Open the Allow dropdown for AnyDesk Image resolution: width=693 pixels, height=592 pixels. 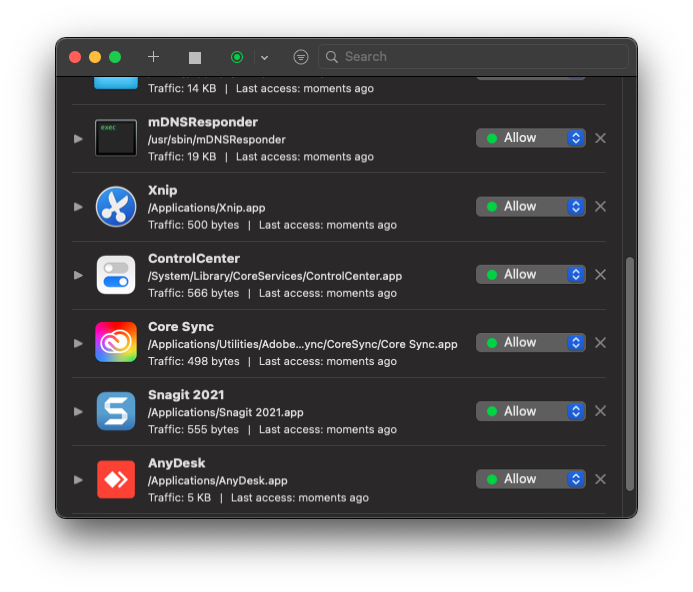click(530, 479)
